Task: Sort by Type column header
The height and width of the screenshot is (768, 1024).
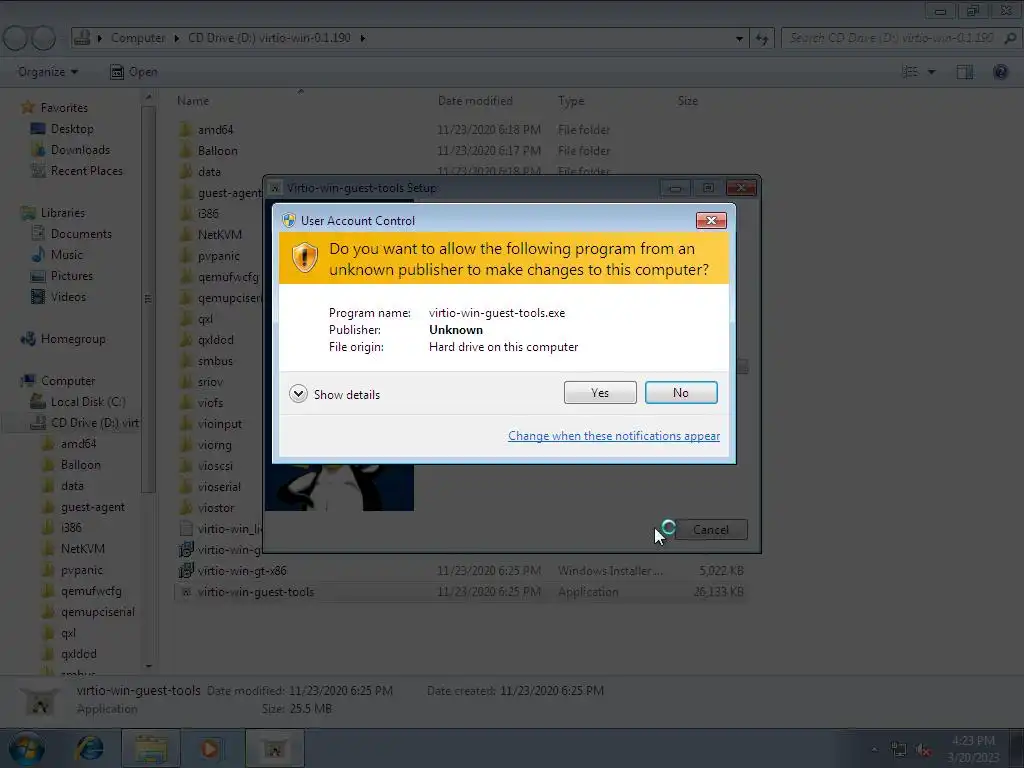Action: [571, 101]
